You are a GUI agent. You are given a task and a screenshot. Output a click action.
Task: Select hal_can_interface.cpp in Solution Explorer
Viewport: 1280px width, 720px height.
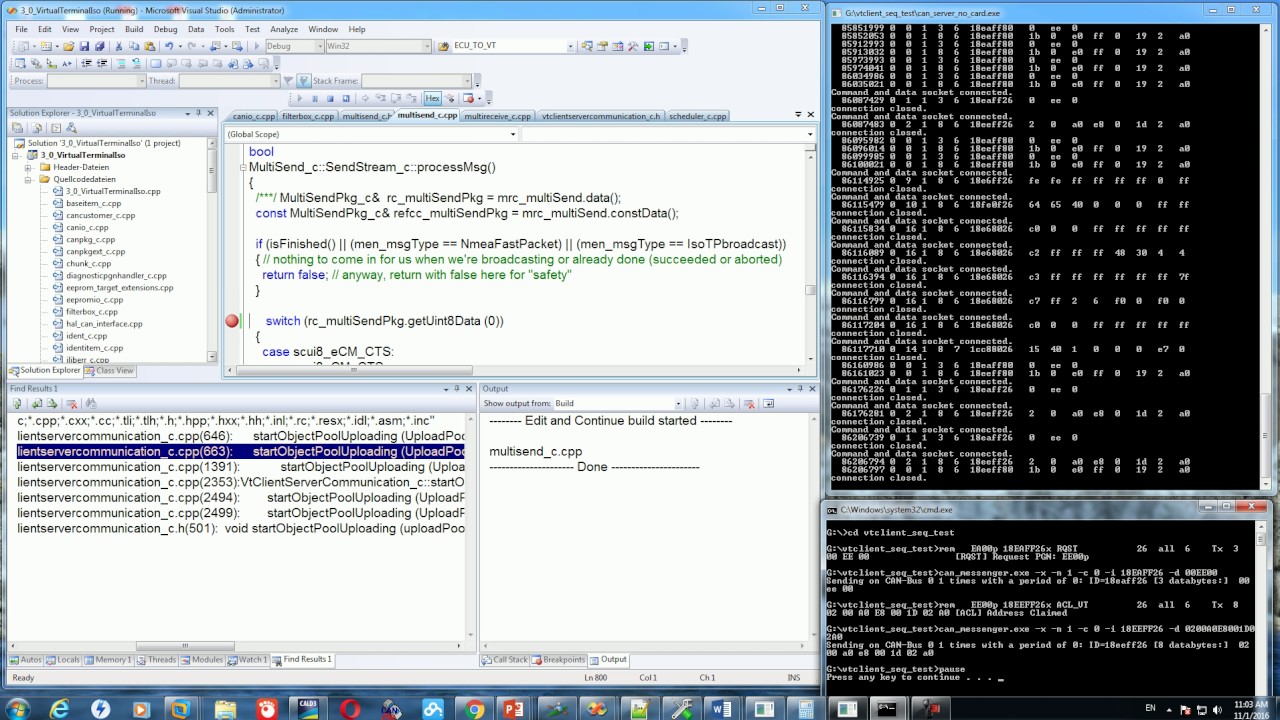104,324
